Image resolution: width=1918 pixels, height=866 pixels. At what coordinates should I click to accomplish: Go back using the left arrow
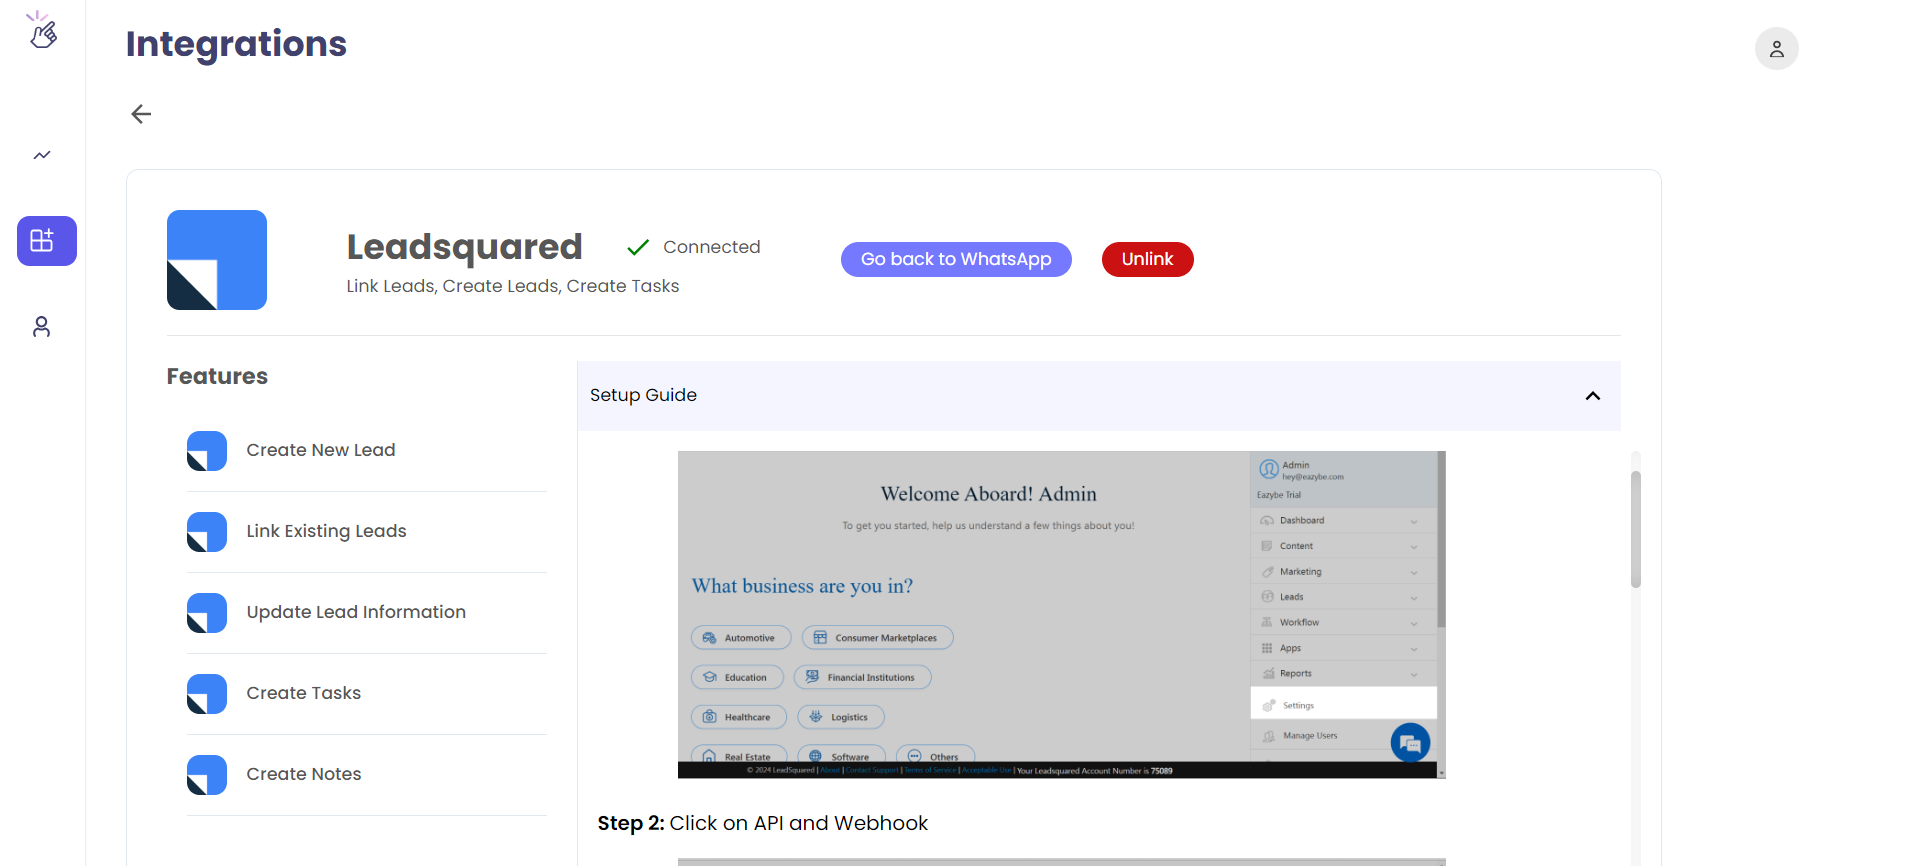pos(141,114)
